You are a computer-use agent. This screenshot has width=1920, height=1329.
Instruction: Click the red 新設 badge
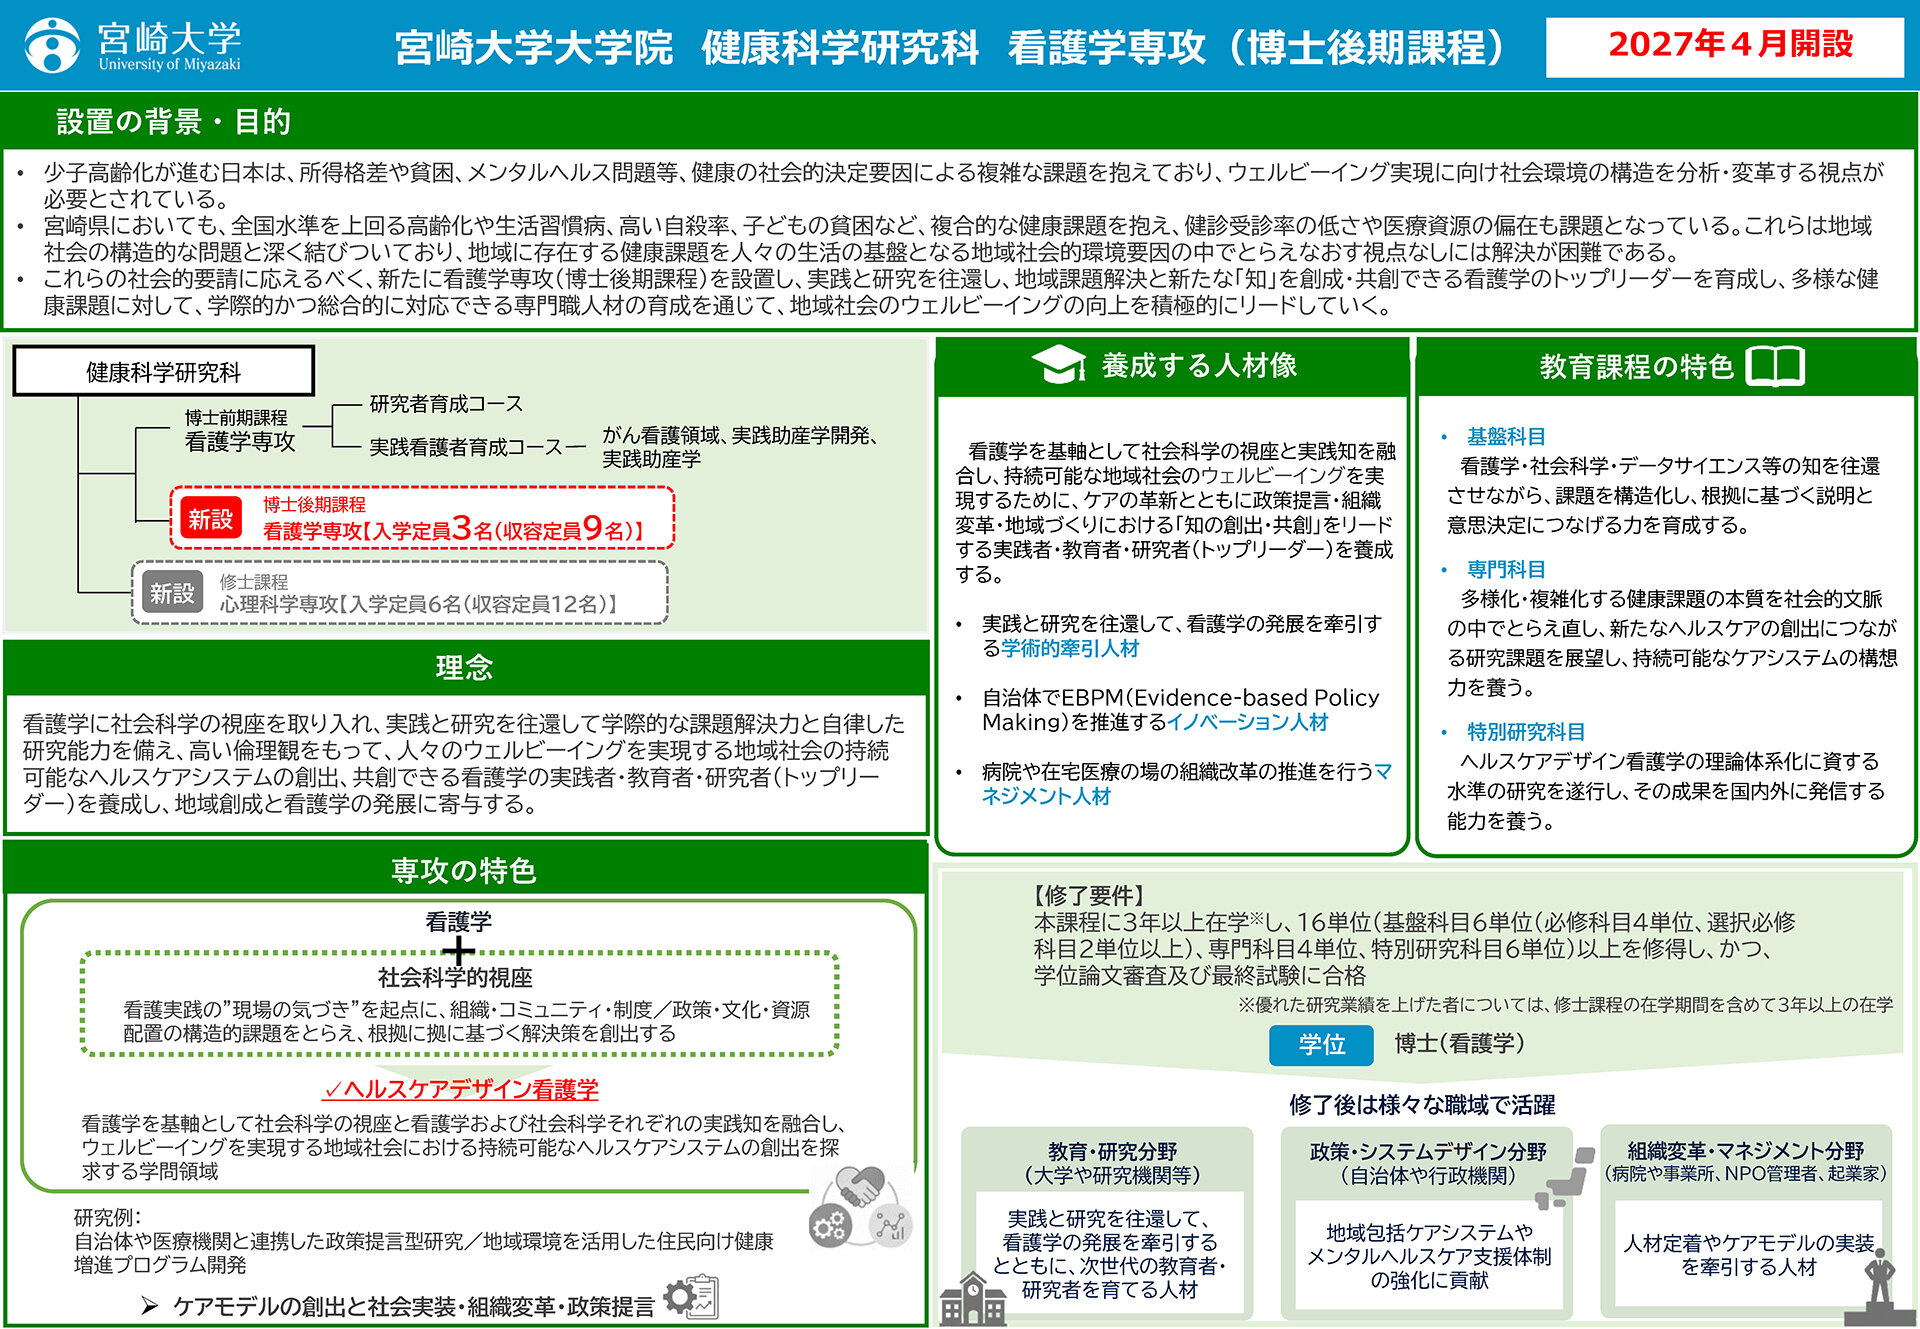pos(211,519)
